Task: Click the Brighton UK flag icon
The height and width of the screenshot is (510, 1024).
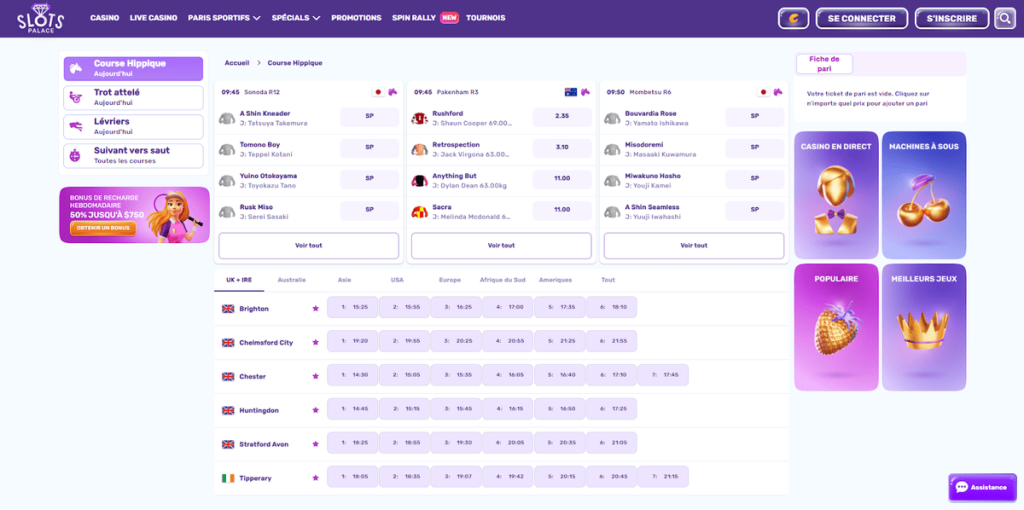Action: (228, 308)
